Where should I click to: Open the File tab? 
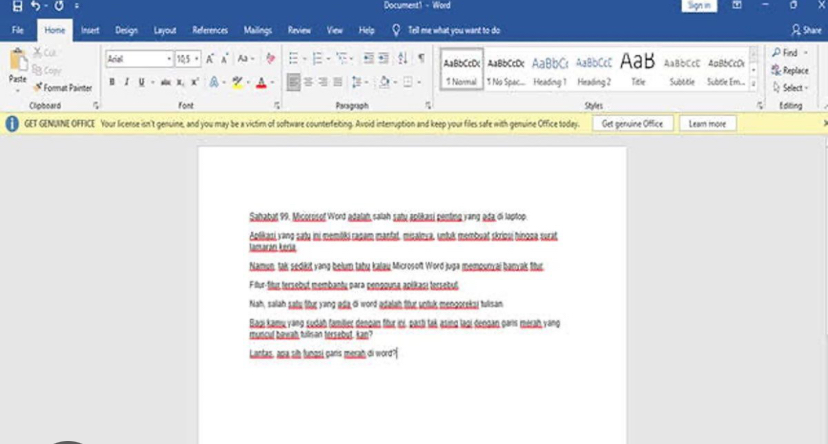[17, 31]
